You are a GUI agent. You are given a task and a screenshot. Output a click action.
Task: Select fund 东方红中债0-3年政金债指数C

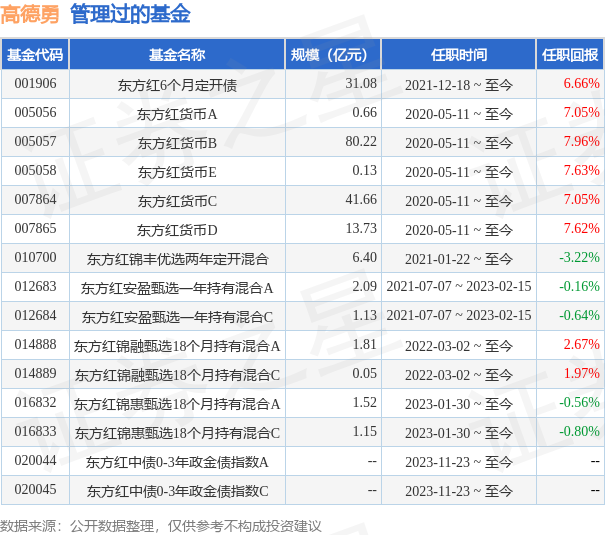(177, 491)
